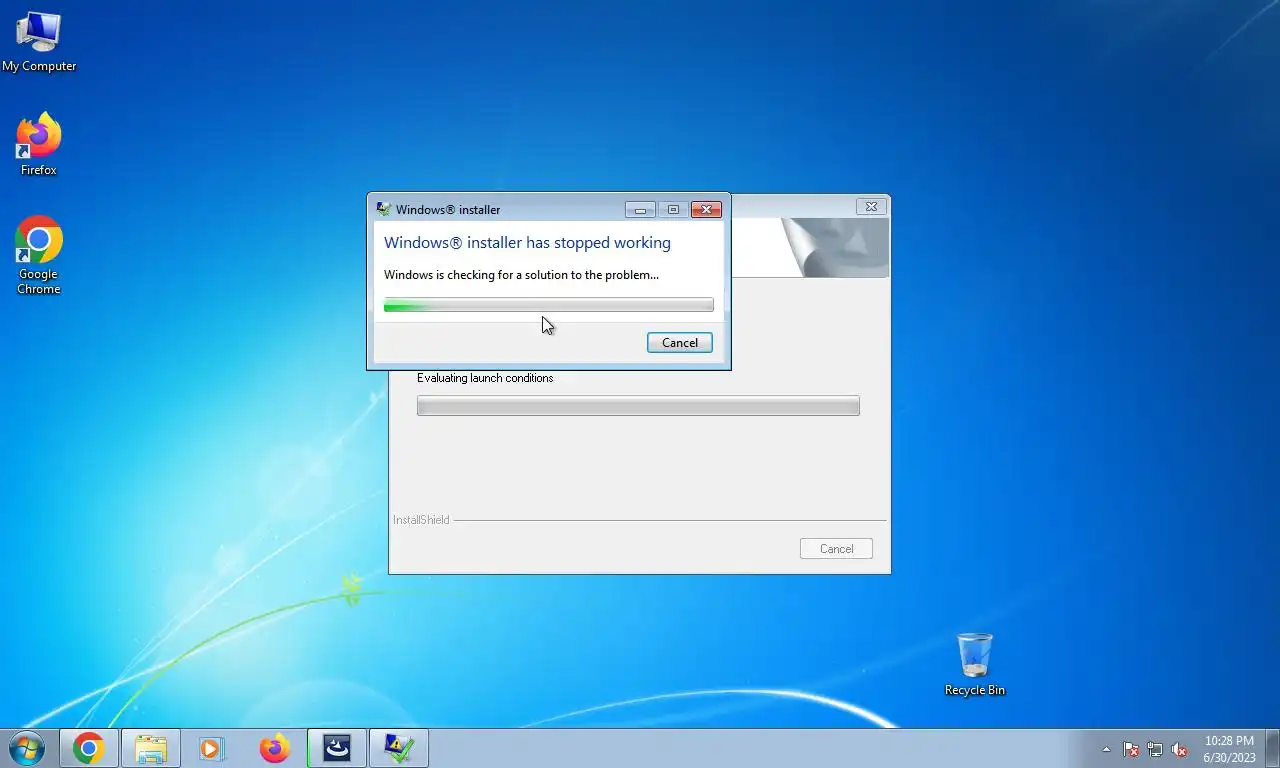Close the InstallShield wizard window

[871, 206]
